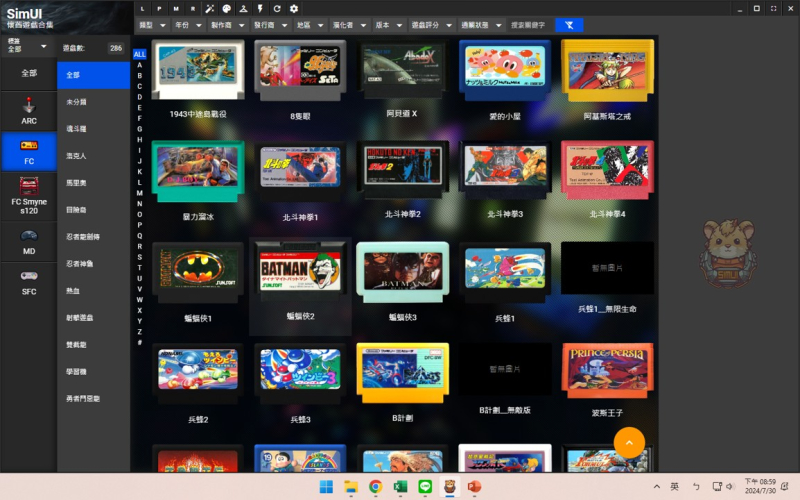Click the clothes hanger skin icon

tap(243, 9)
